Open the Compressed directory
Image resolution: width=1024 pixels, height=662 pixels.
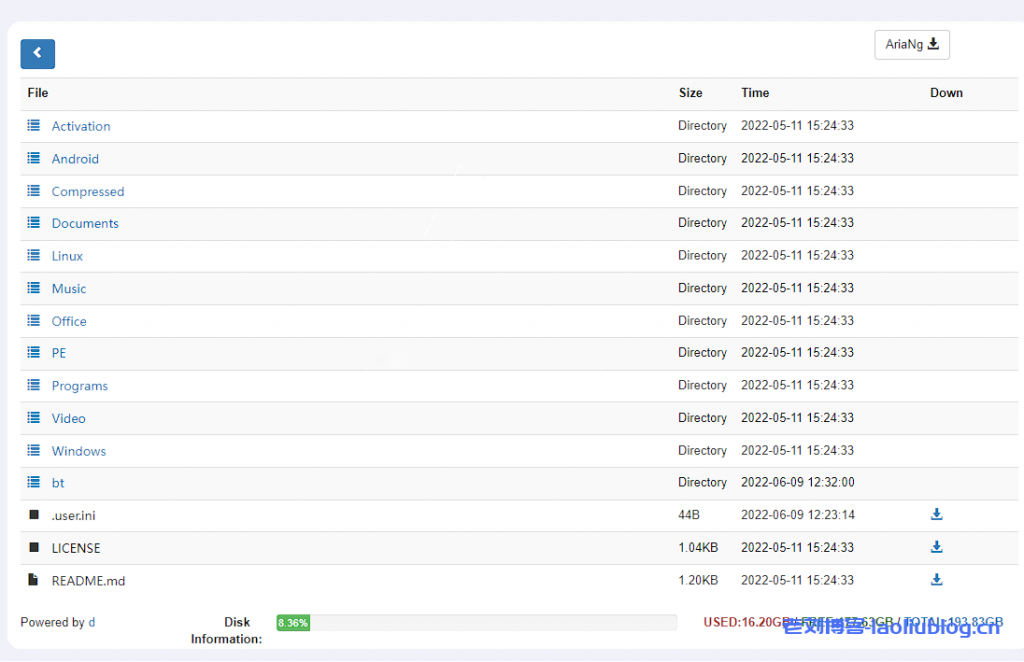pyautogui.click(x=88, y=192)
